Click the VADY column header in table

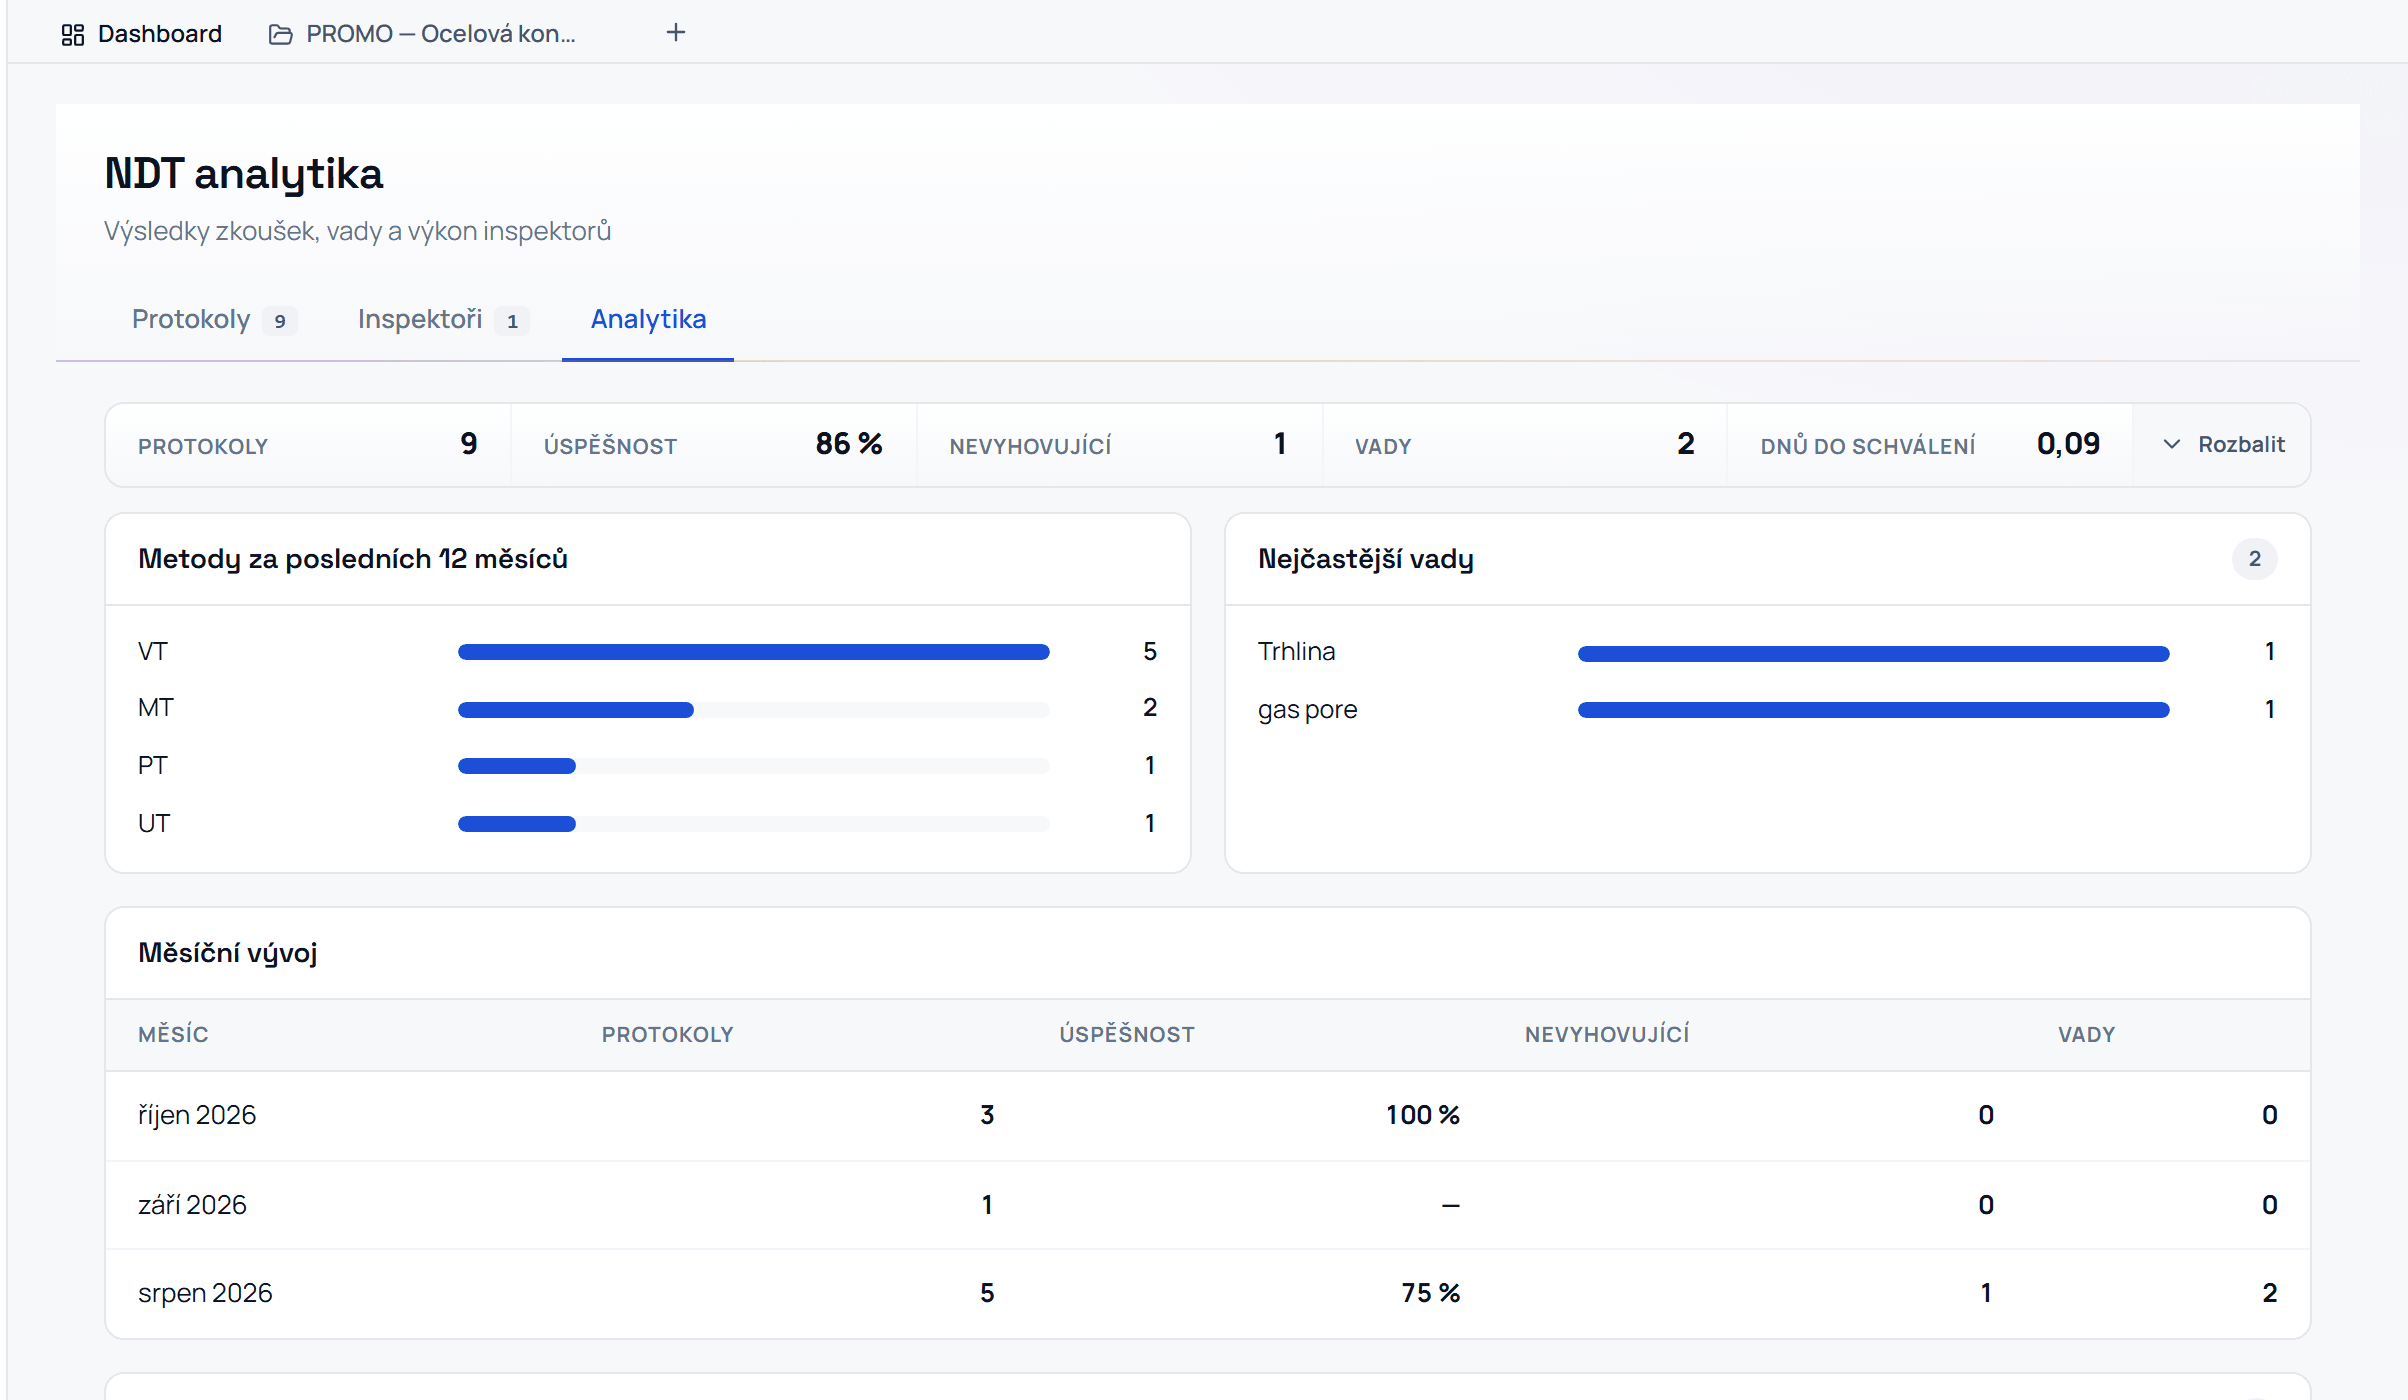point(2086,1035)
